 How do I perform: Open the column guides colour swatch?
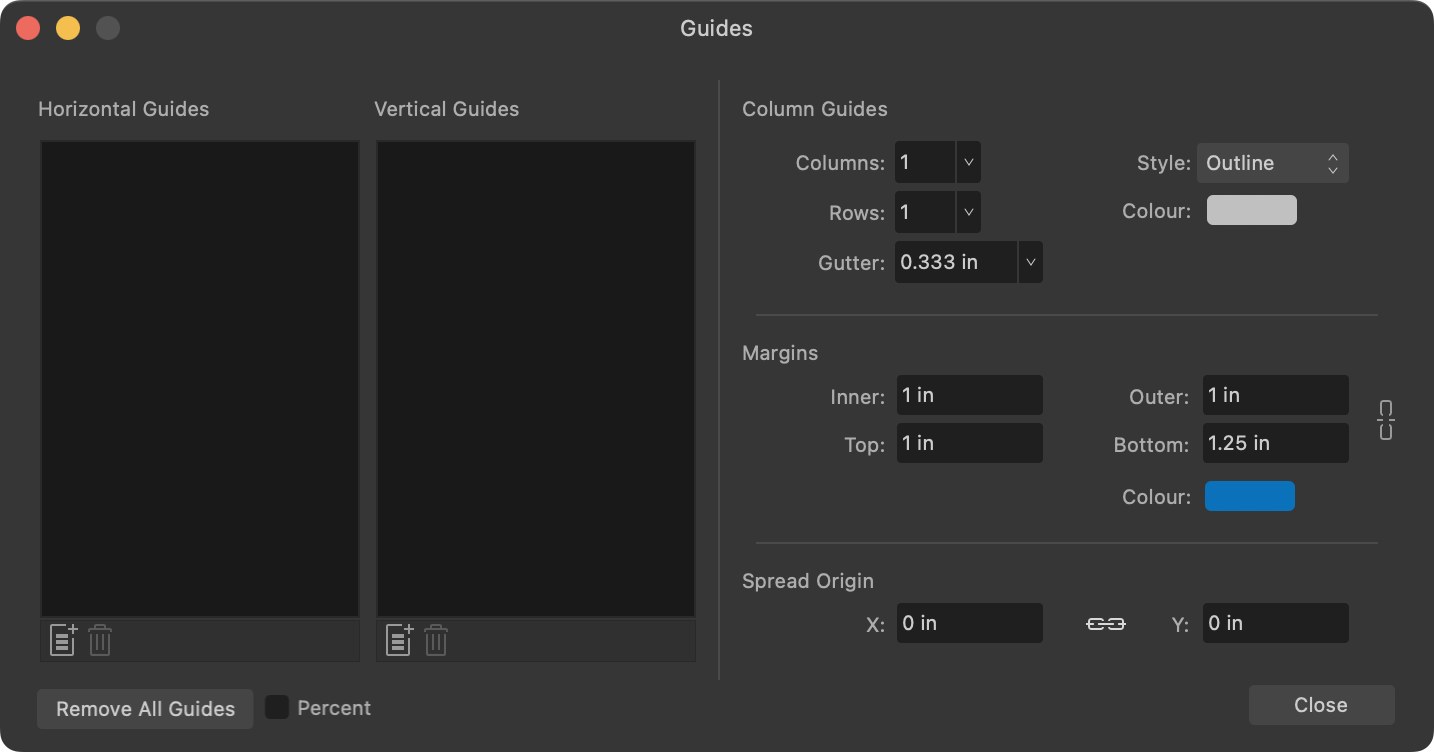coord(1251,210)
